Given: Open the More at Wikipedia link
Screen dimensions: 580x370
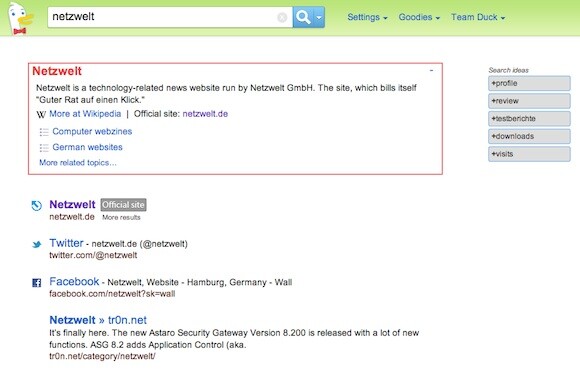Looking at the screenshot, I should [x=85, y=114].
